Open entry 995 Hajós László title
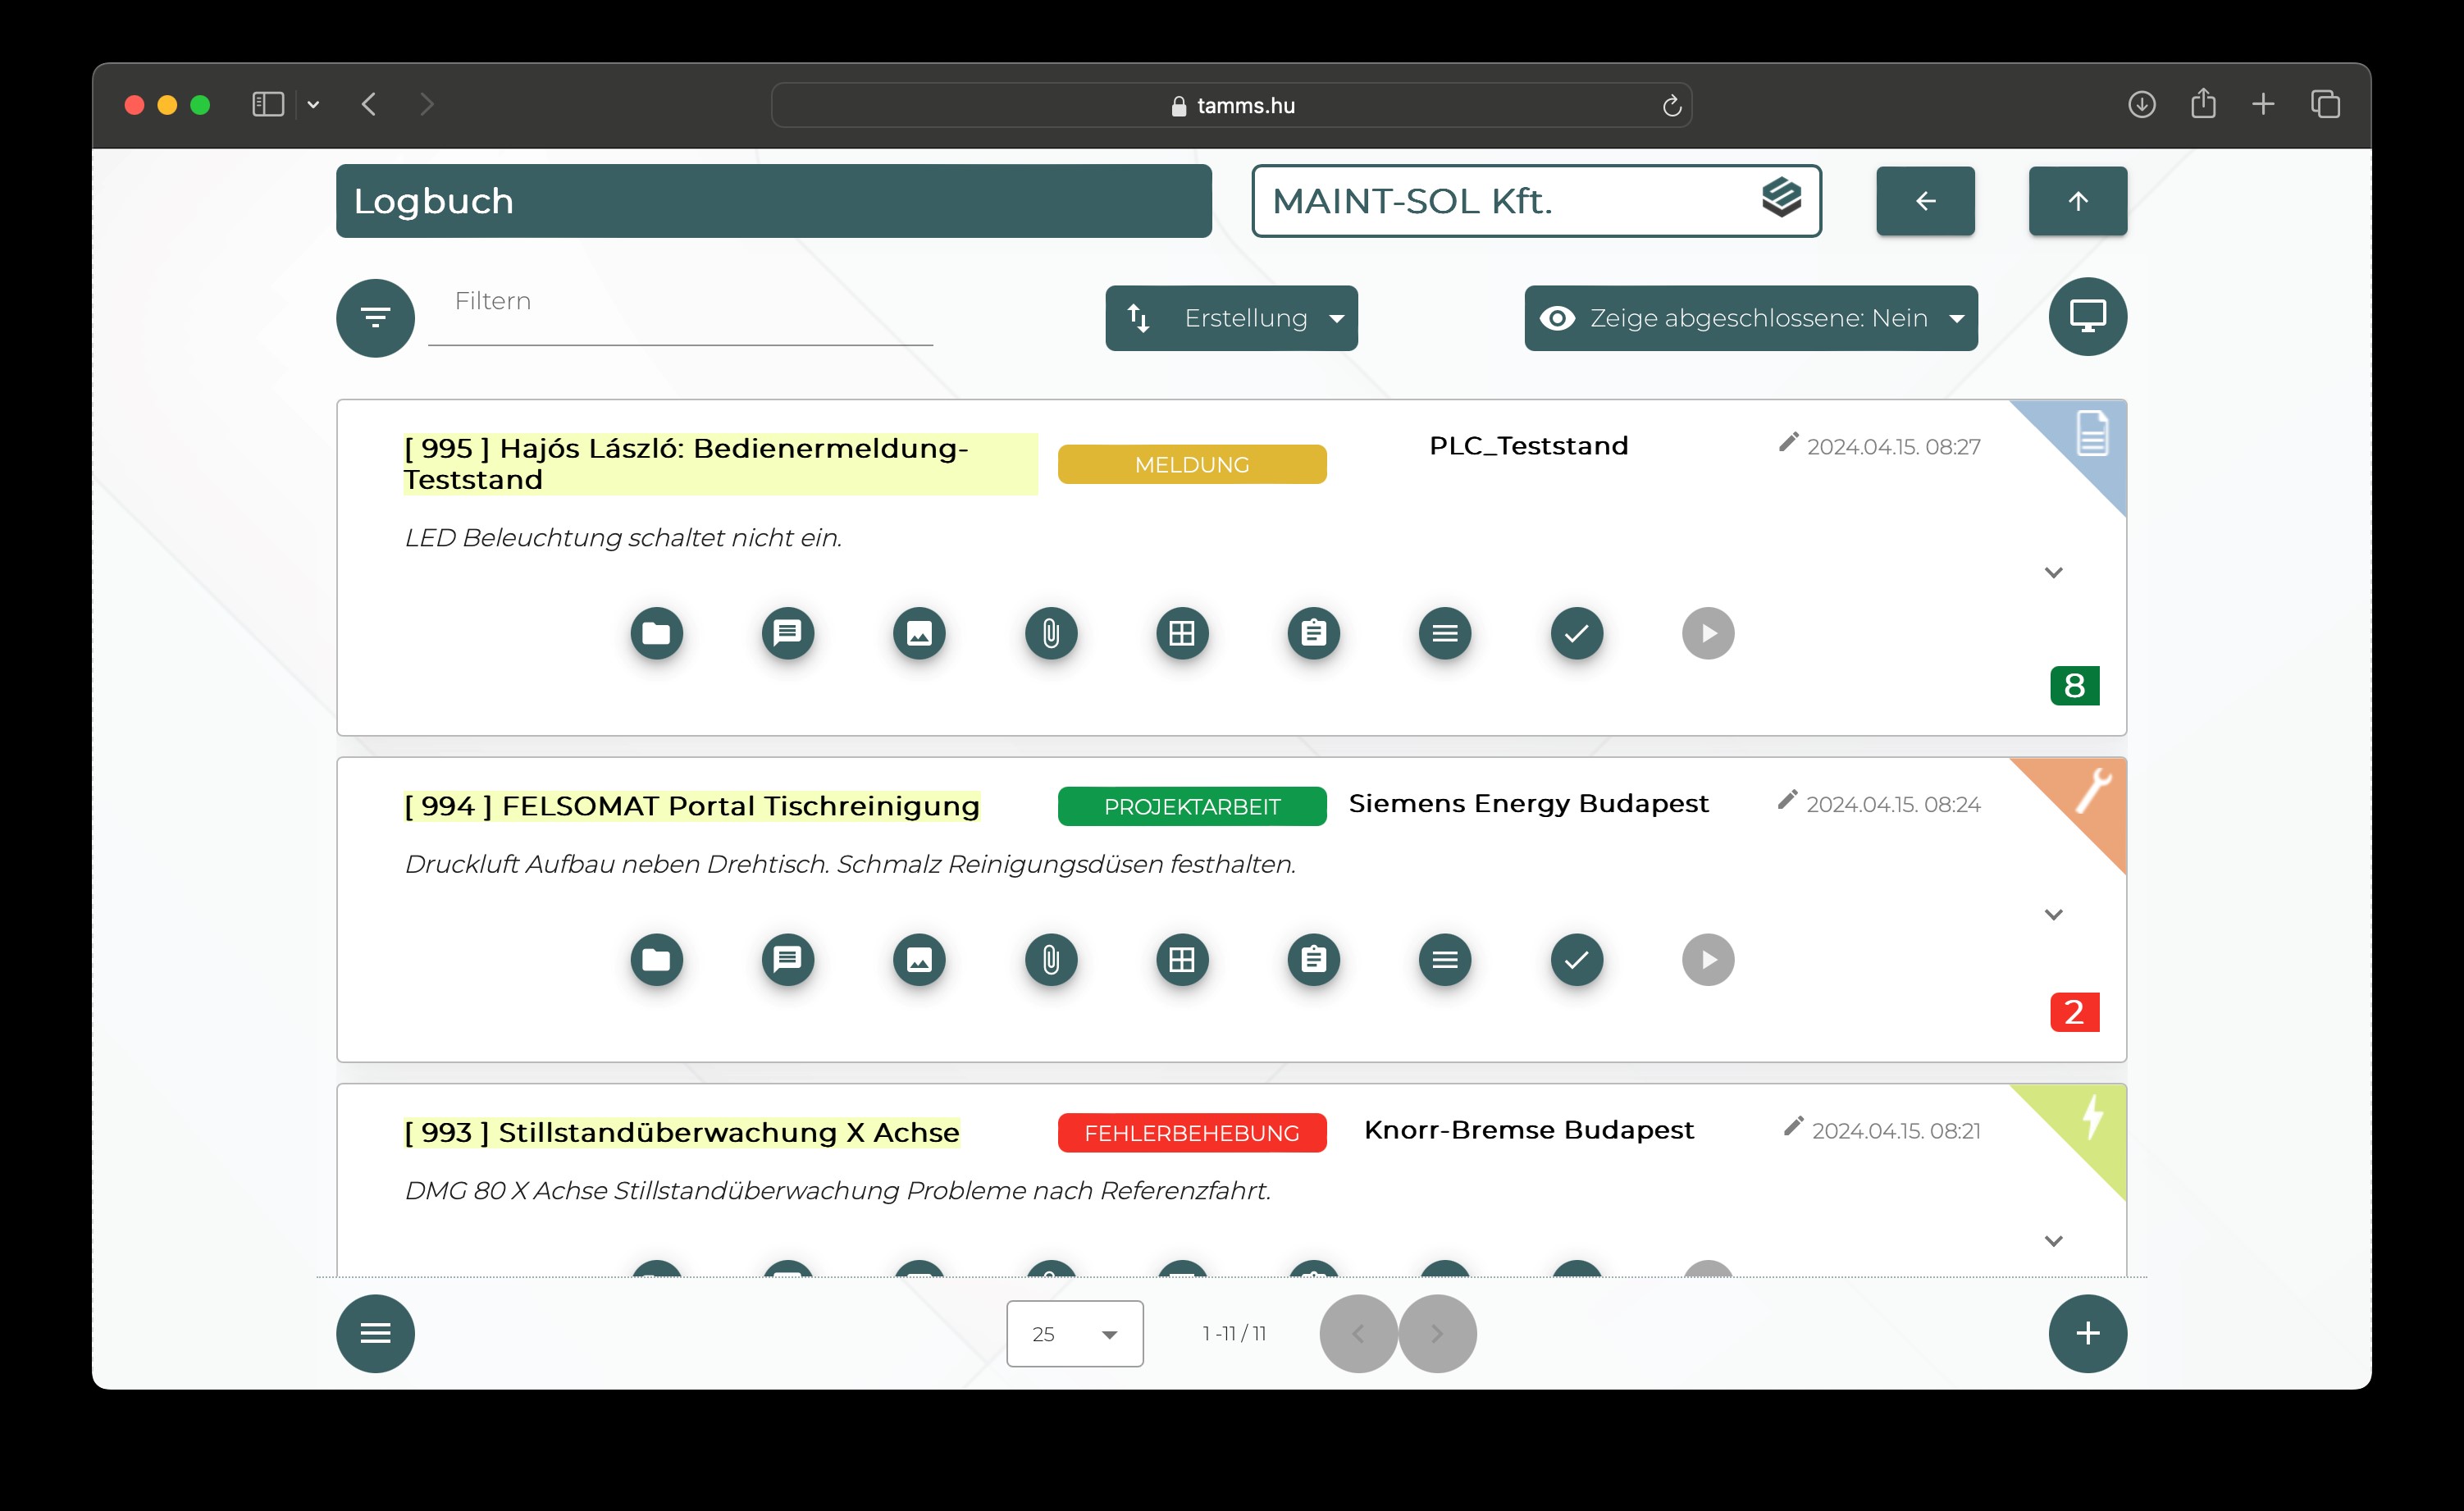Screen dimensions: 2464x1511 click(720, 464)
